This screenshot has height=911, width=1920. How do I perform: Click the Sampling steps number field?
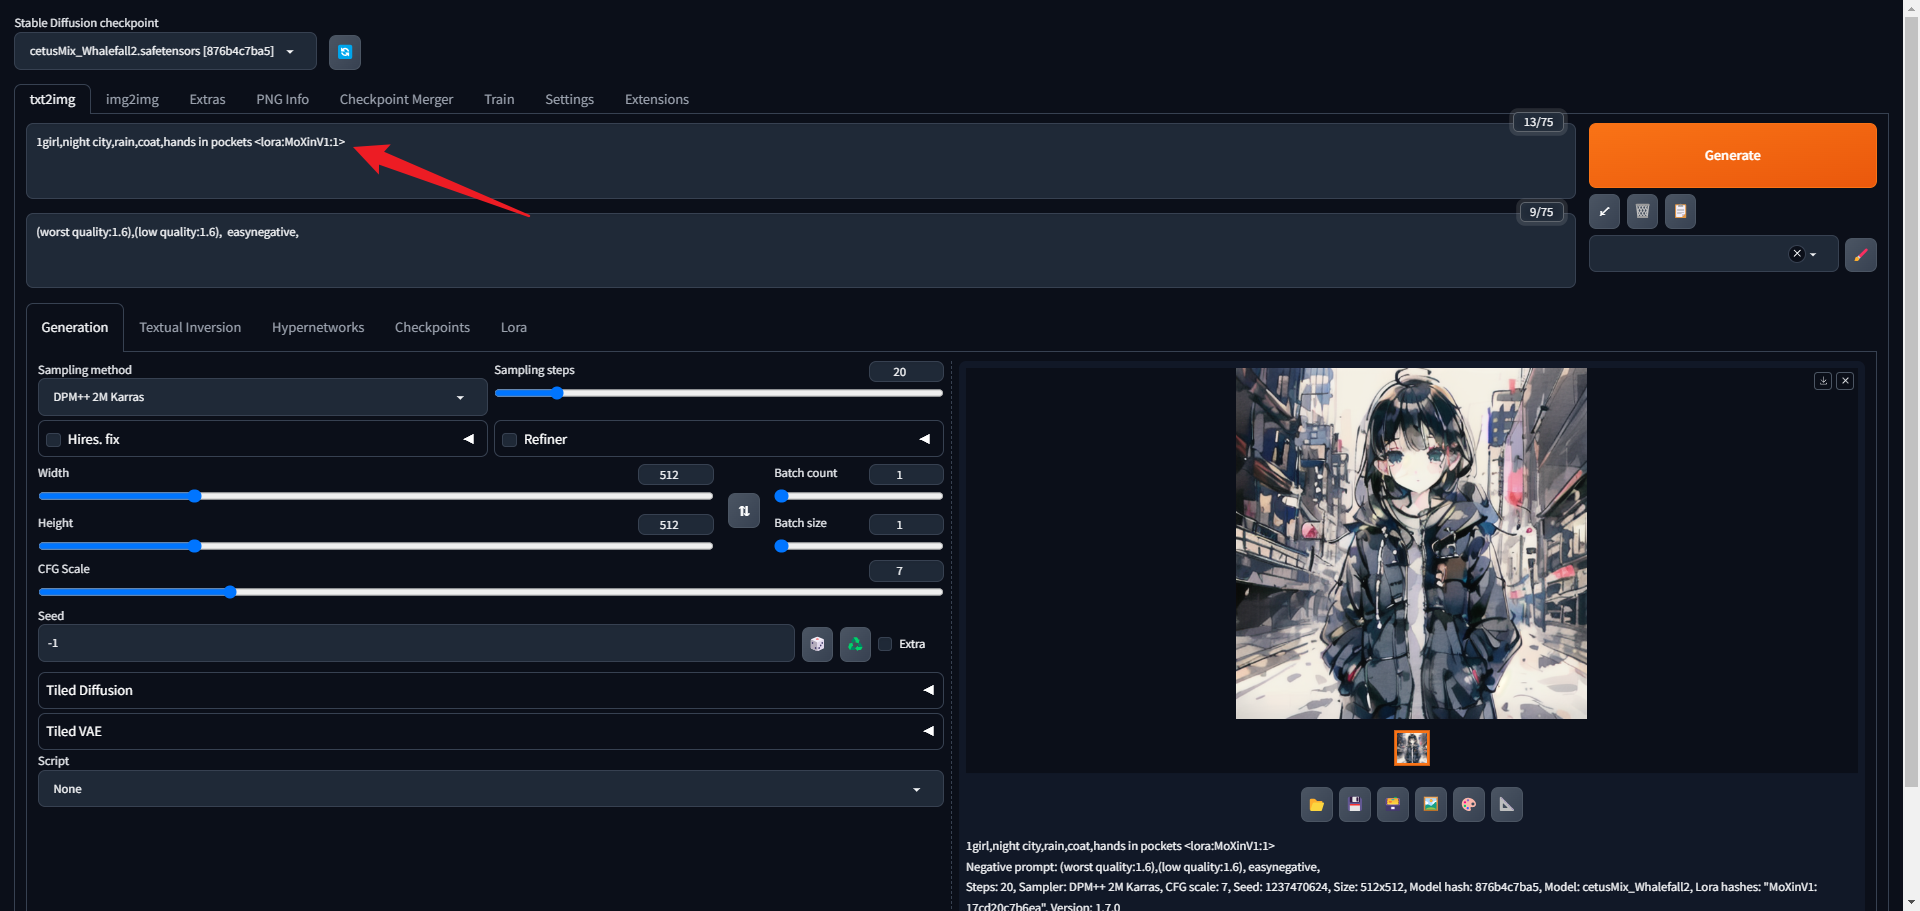[906, 372]
